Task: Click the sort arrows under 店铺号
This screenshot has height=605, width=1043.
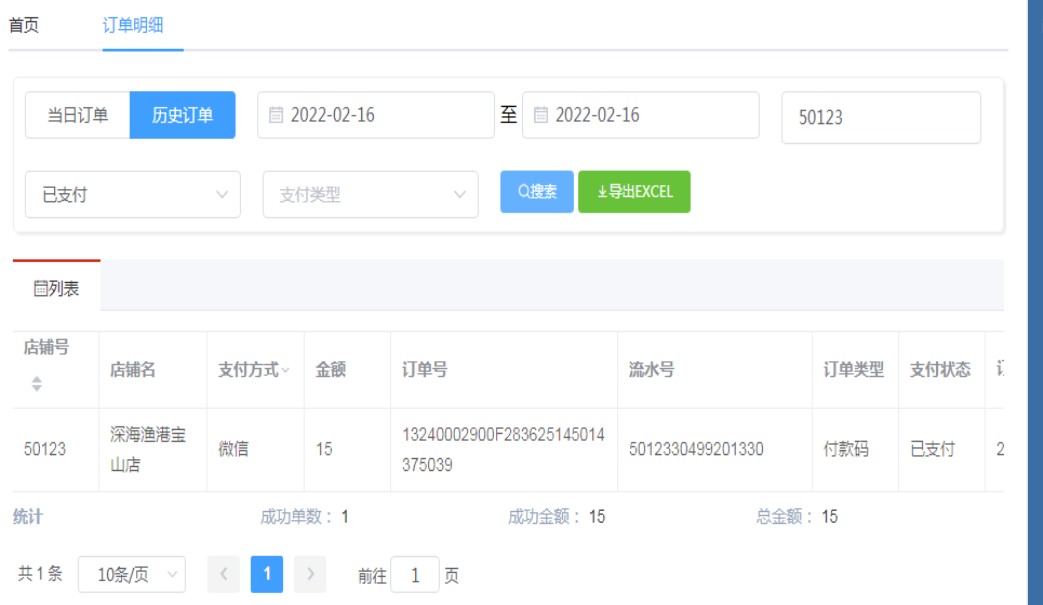Action: pos(37,383)
